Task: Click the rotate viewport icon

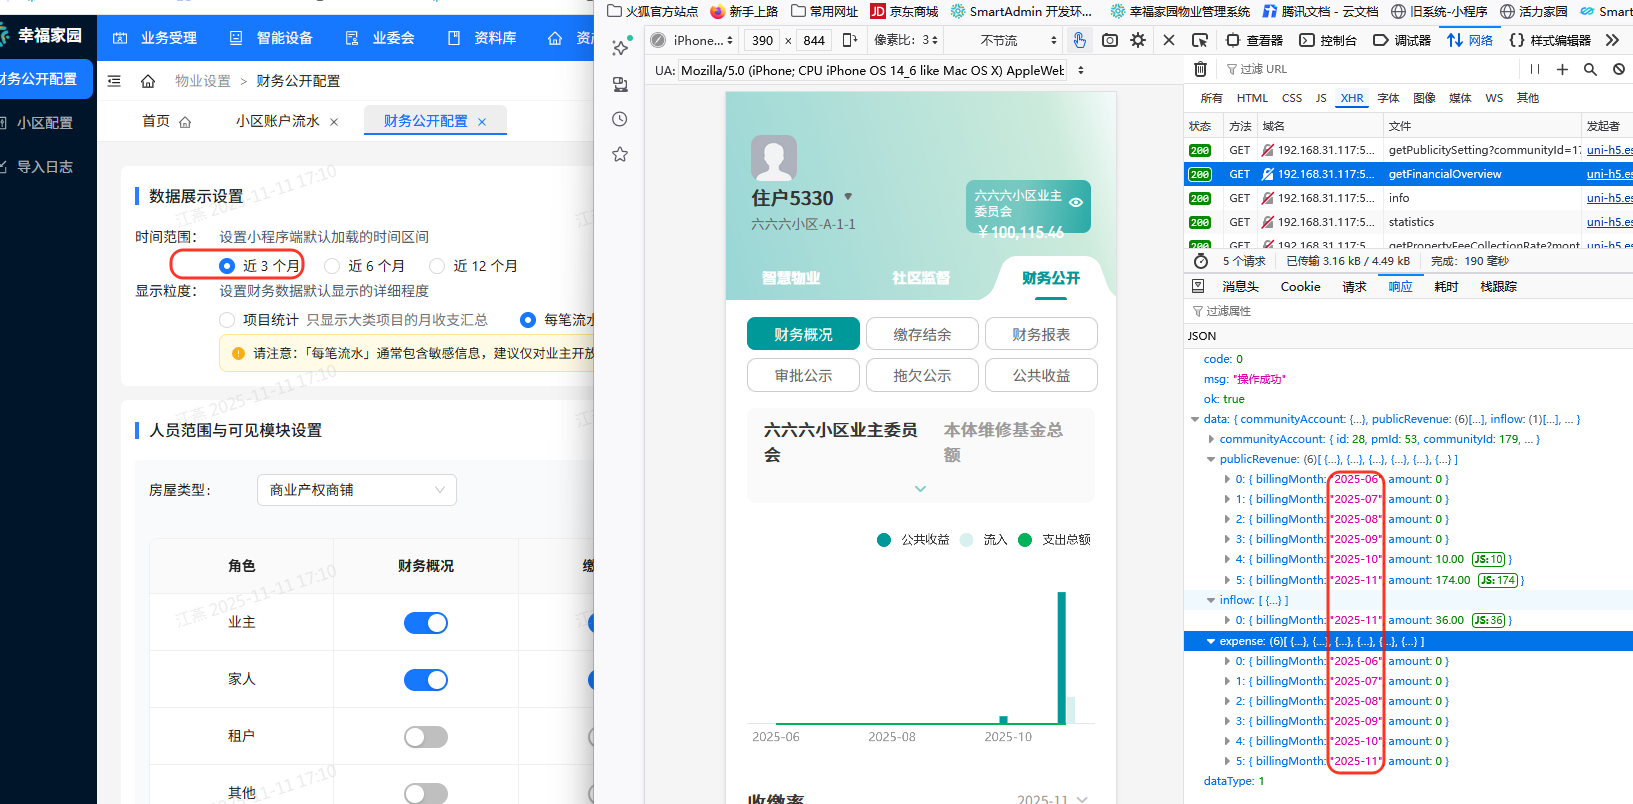Action: pyautogui.click(x=850, y=40)
